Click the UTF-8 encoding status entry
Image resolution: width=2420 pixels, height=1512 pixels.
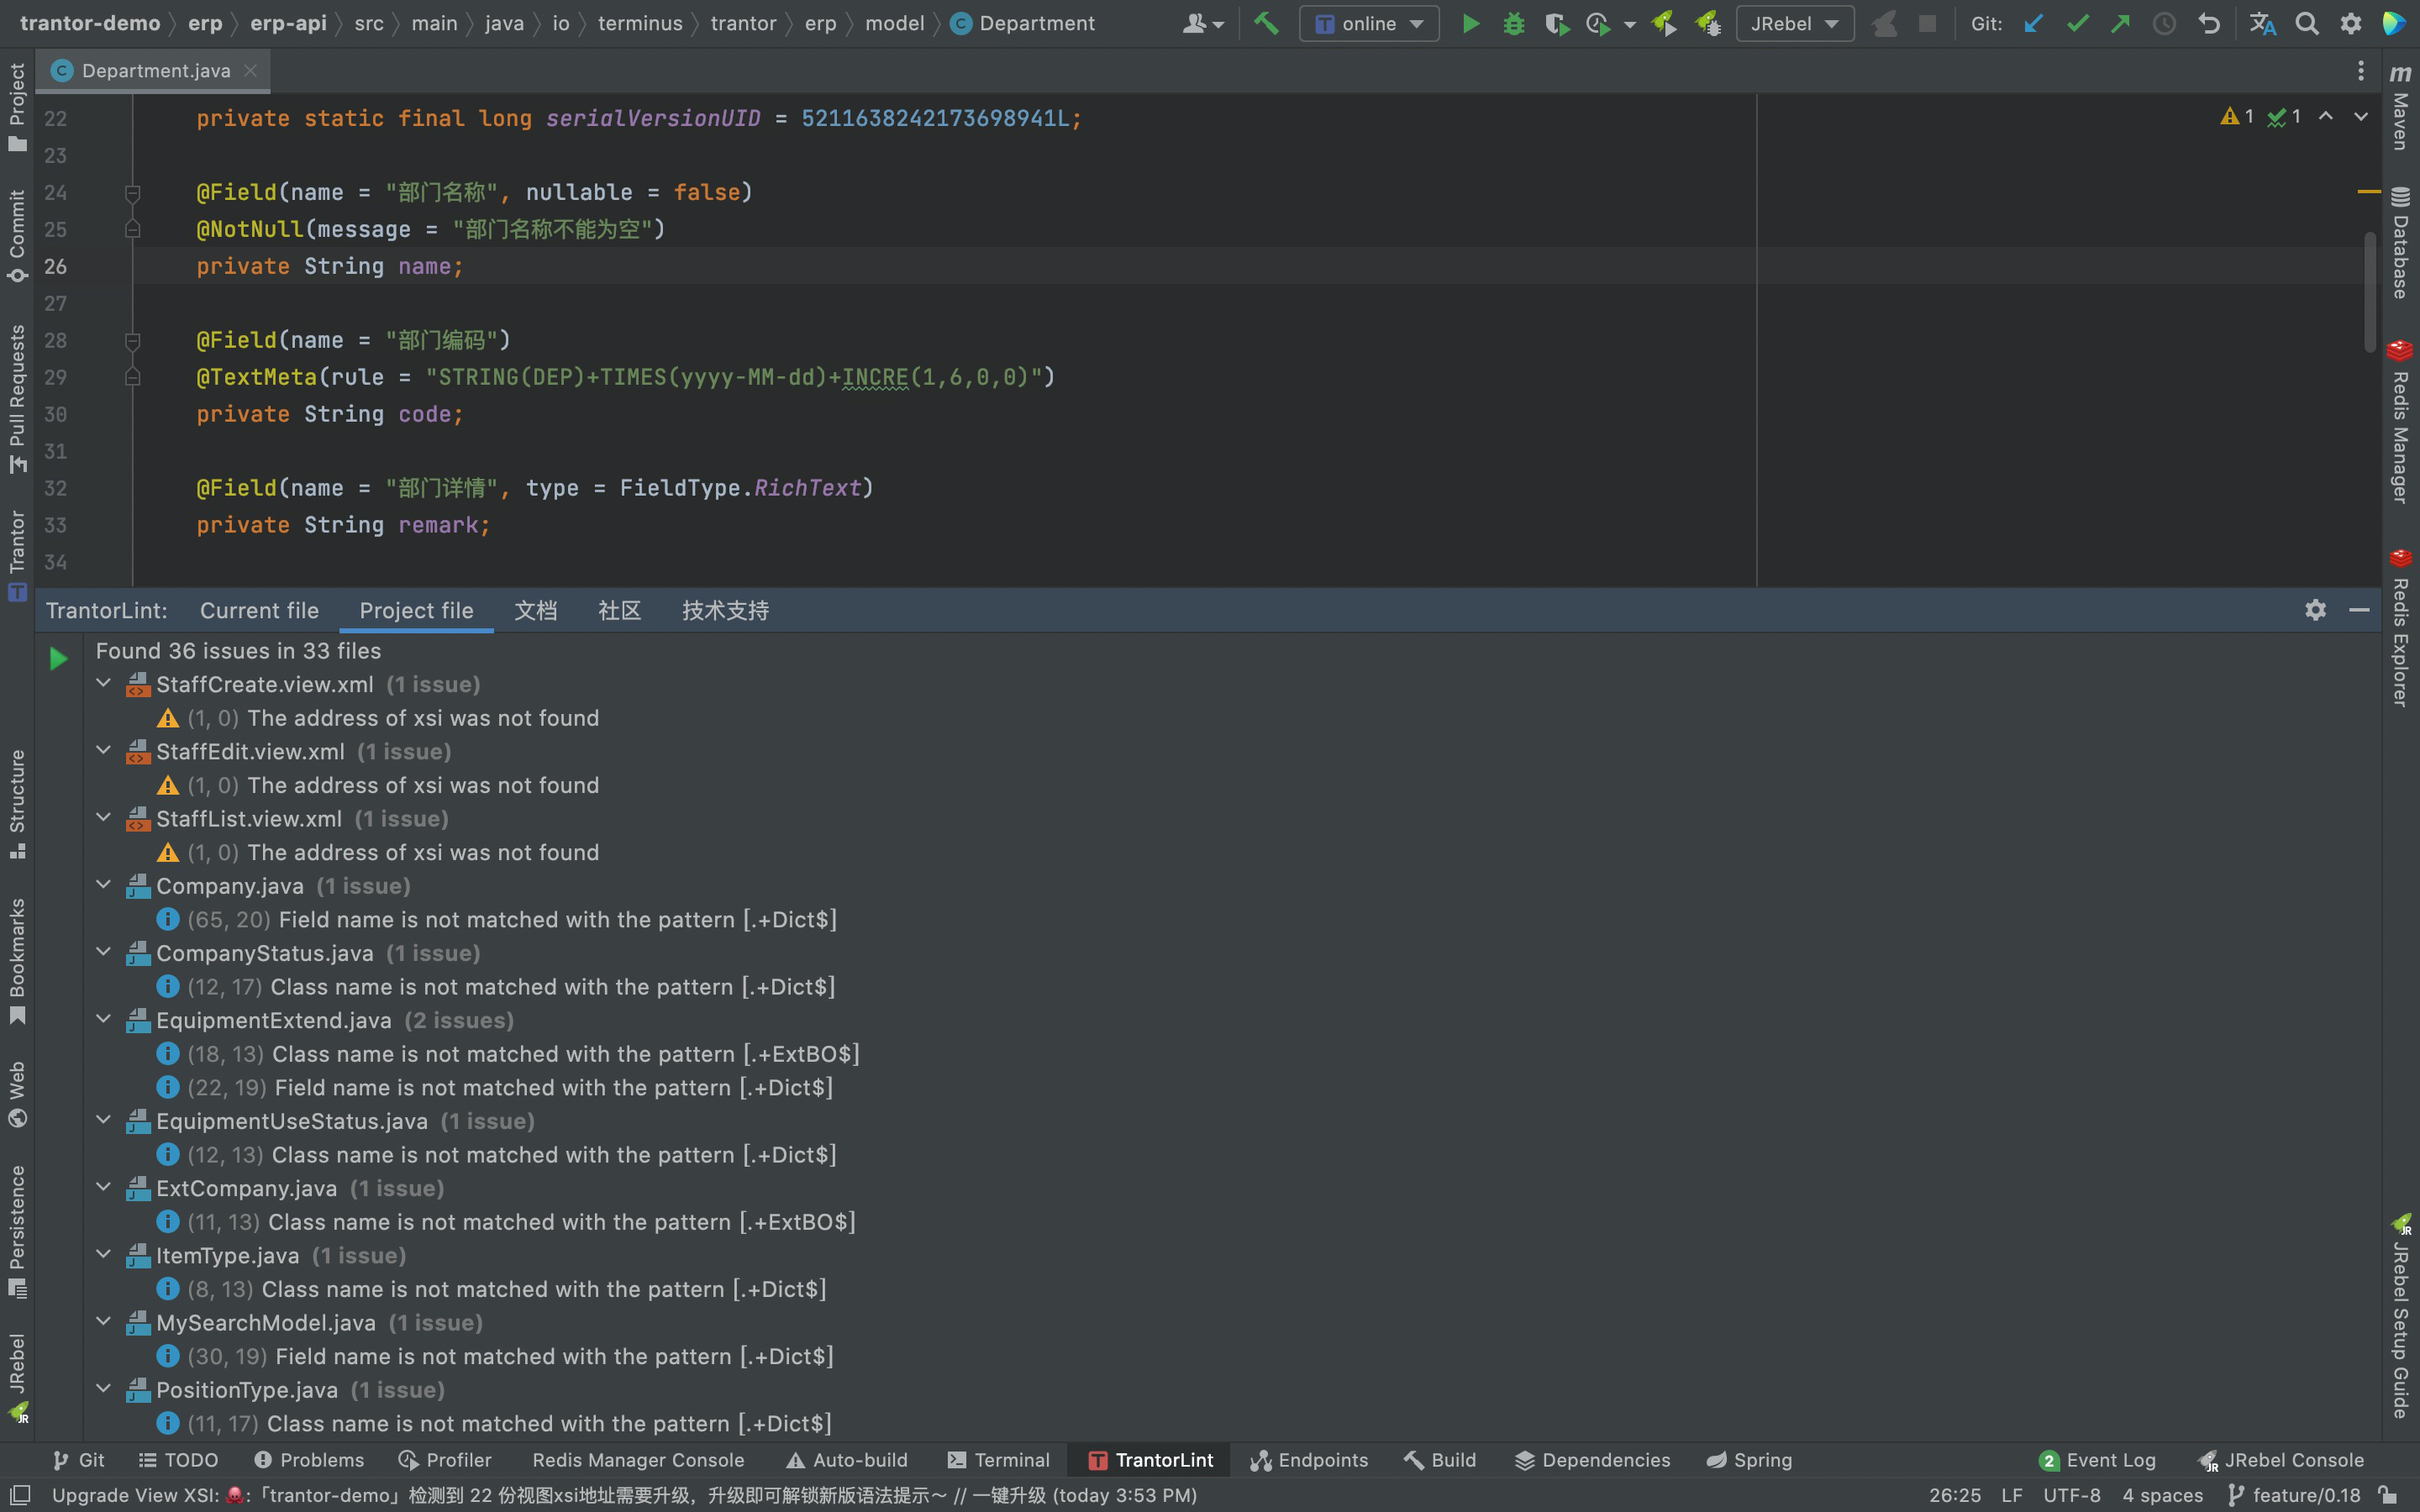tap(2071, 1495)
